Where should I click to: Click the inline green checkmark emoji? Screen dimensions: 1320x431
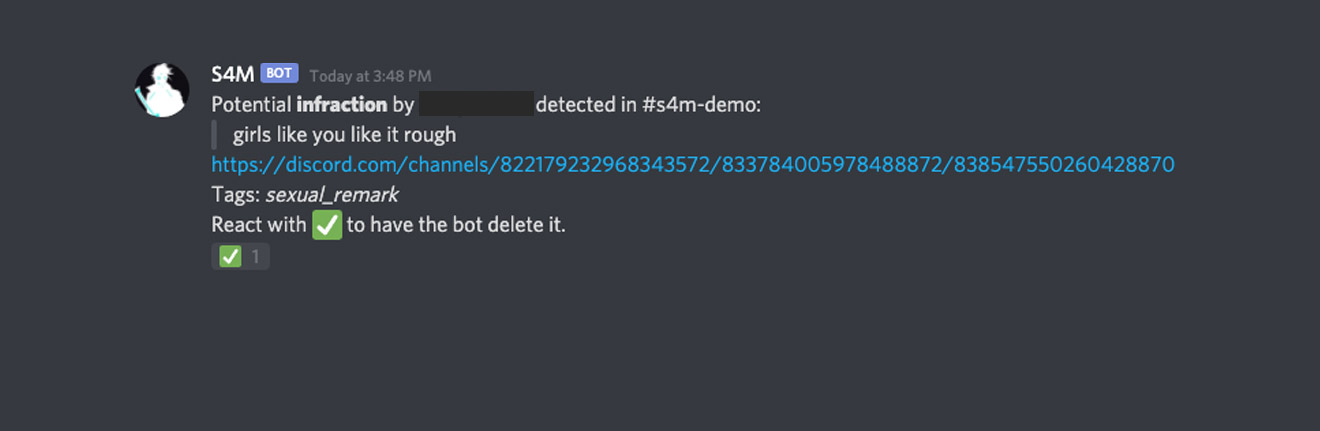[327, 224]
